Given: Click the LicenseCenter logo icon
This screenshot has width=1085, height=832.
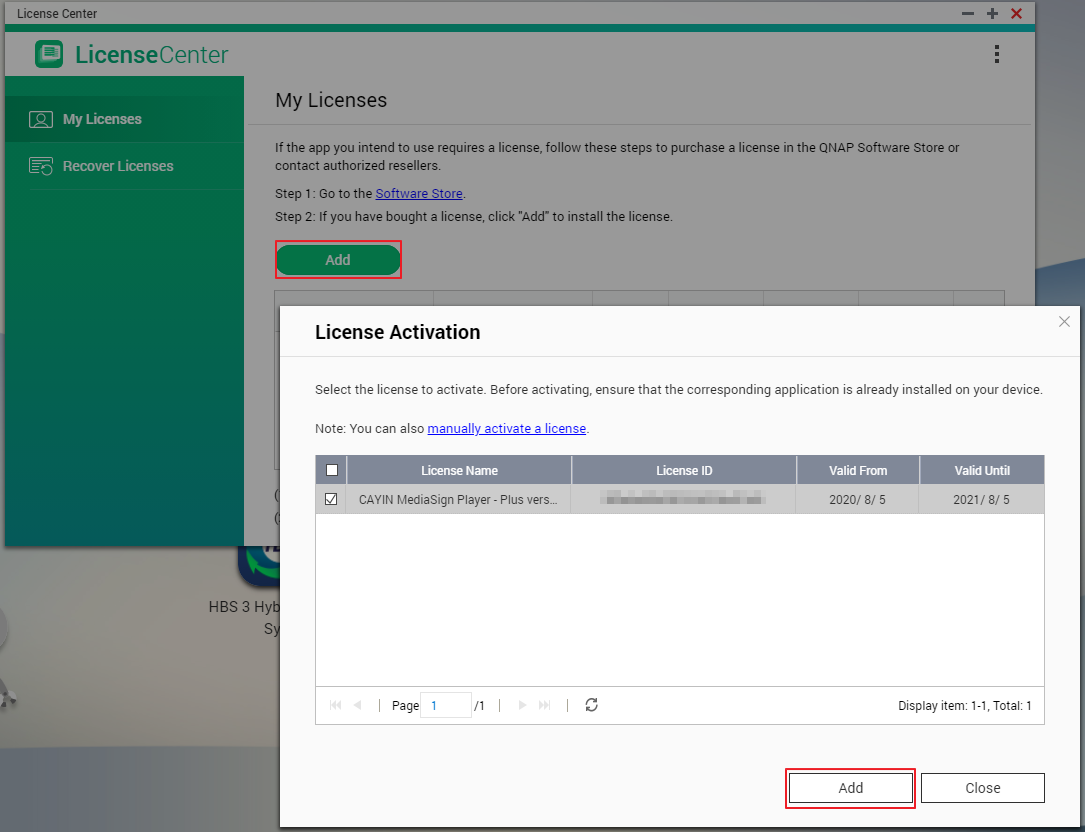Looking at the screenshot, I should [49, 54].
